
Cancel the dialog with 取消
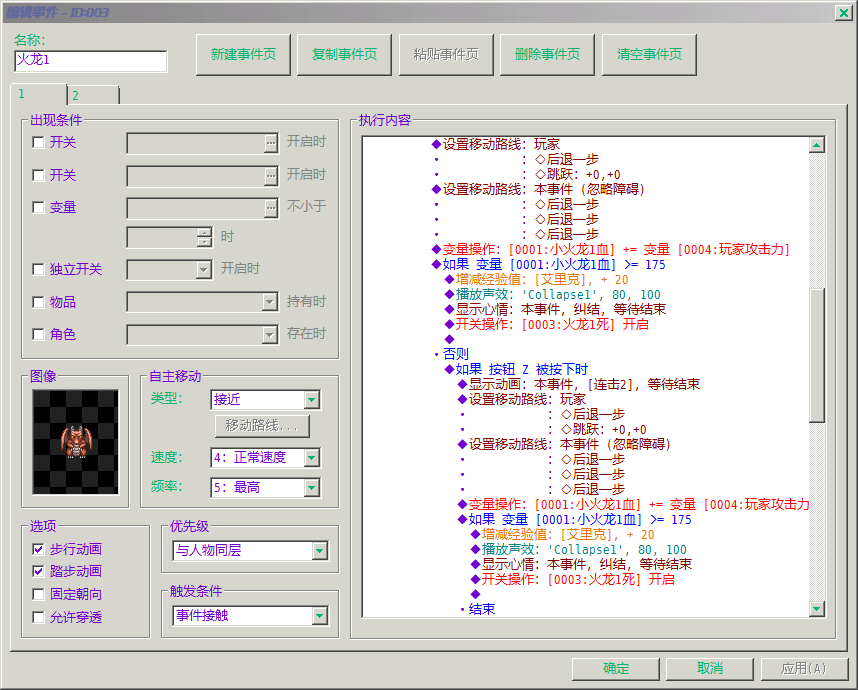point(710,669)
